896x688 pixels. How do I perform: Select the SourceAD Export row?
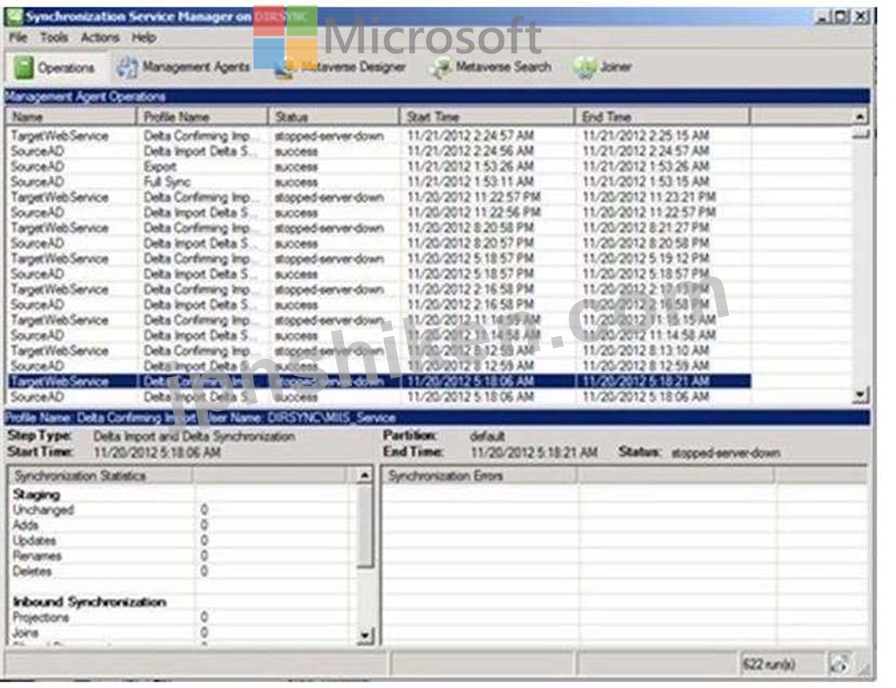(x=379, y=167)
